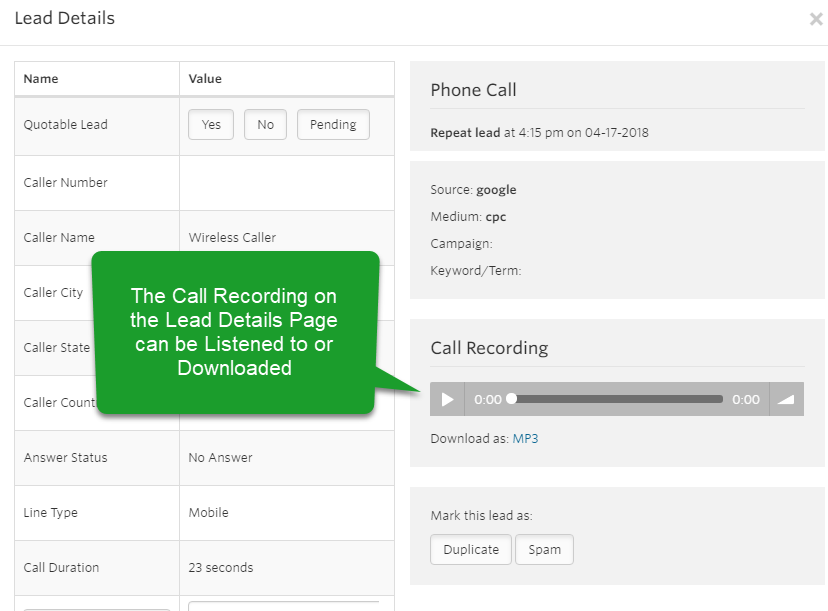Click the 'Mark this lead as:' label
Viewport: 828px width, 611px height.
[482, 515]
